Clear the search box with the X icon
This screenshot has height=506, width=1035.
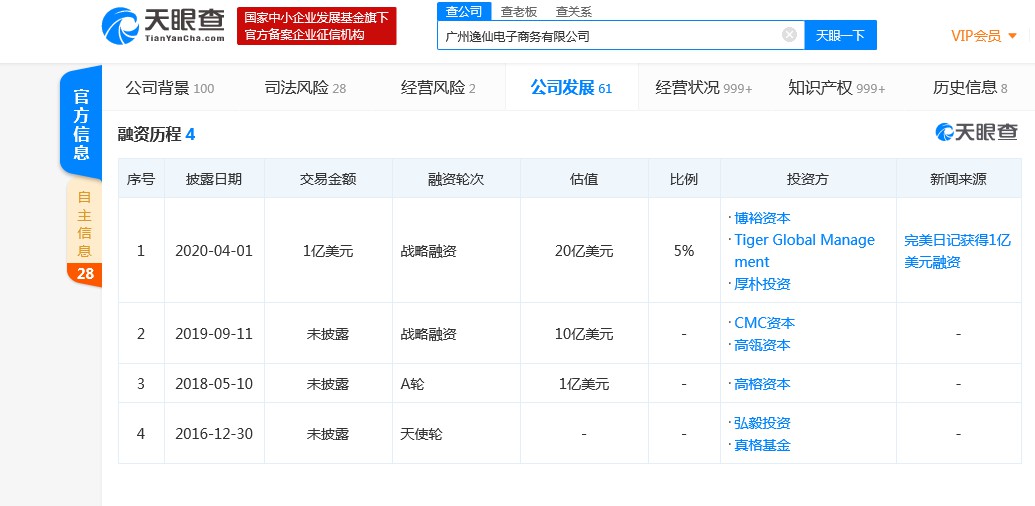tap(789, 35)
